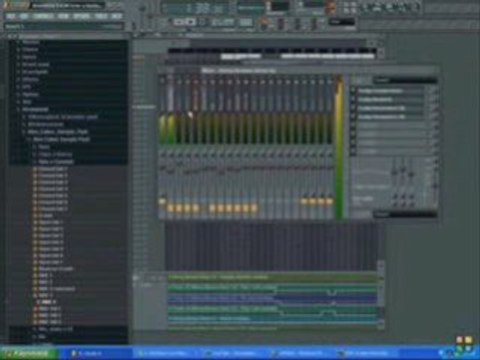Click the green clip on the first playlist track
The height and width of the screenshot is (360, 480).
point(273,278)
